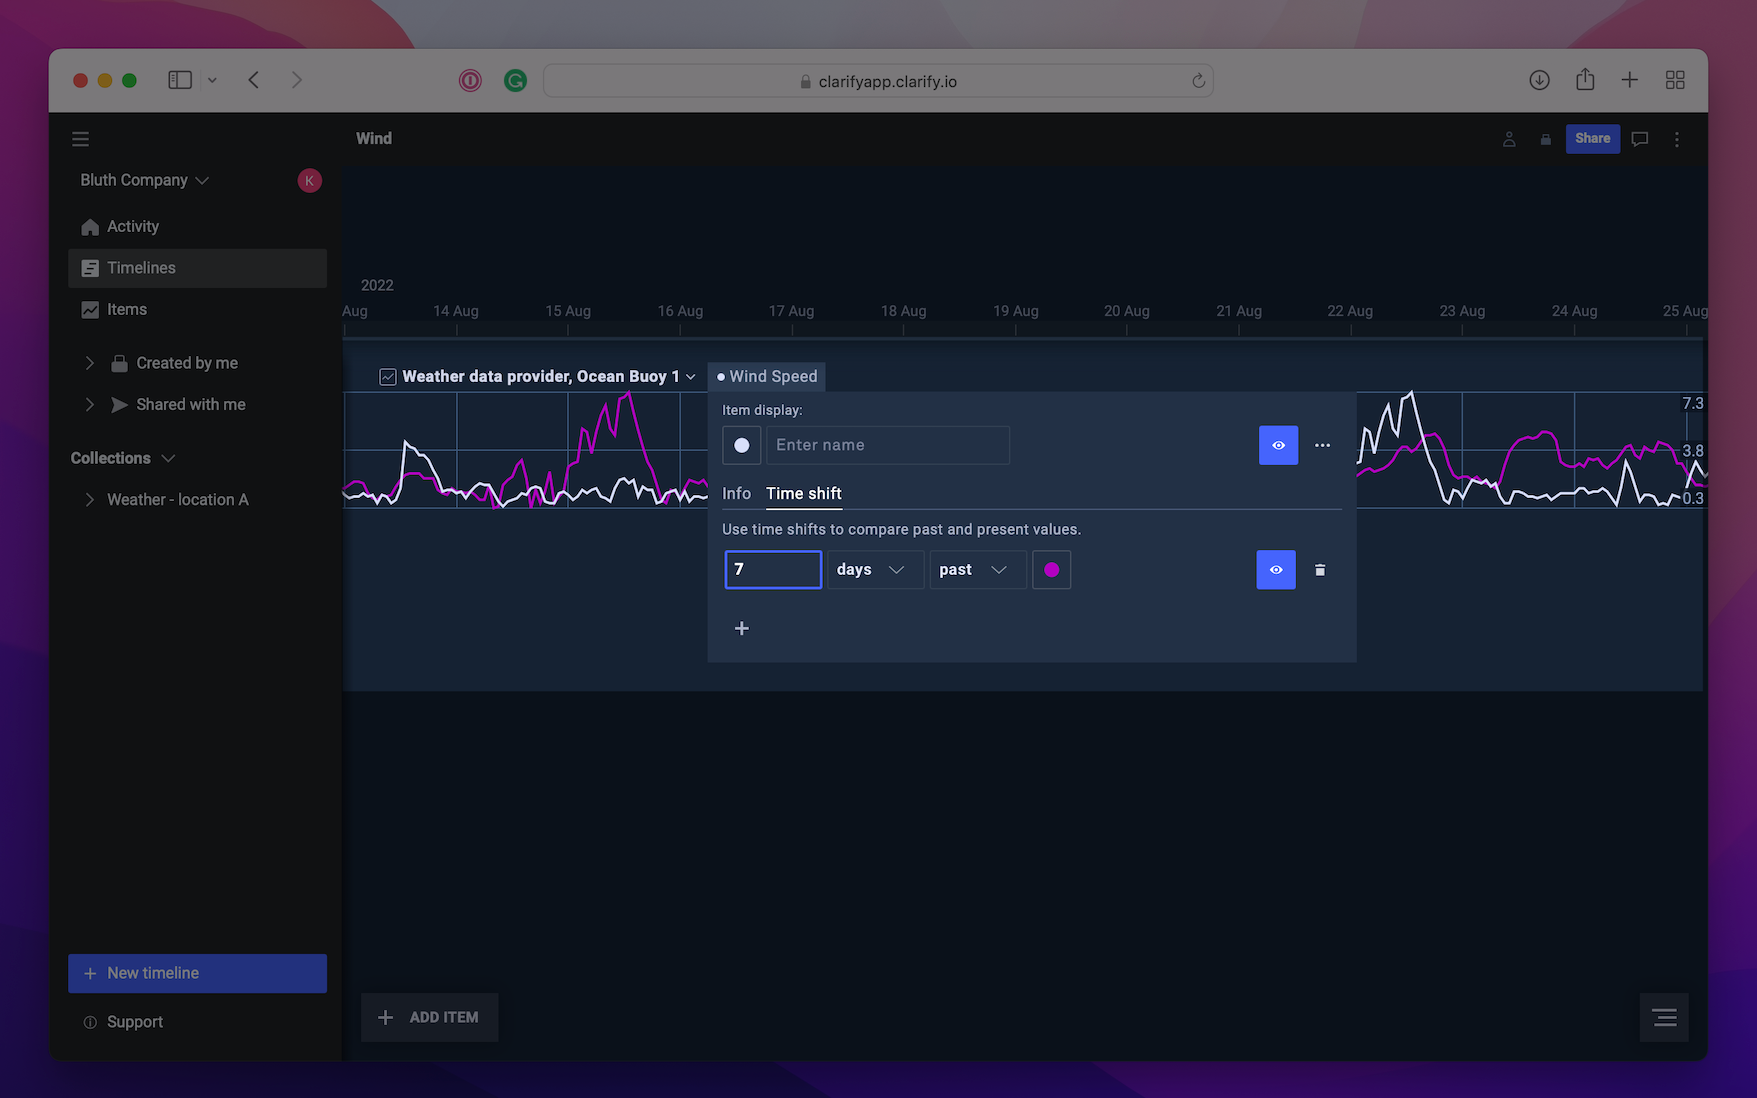
Task: Open the bottom-right list layout icon
Action: point(1664,1017)
